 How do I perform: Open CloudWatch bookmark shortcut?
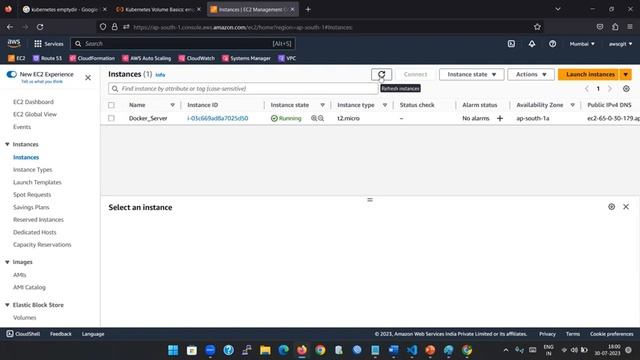pyautogui.click(x=197, y=58)
